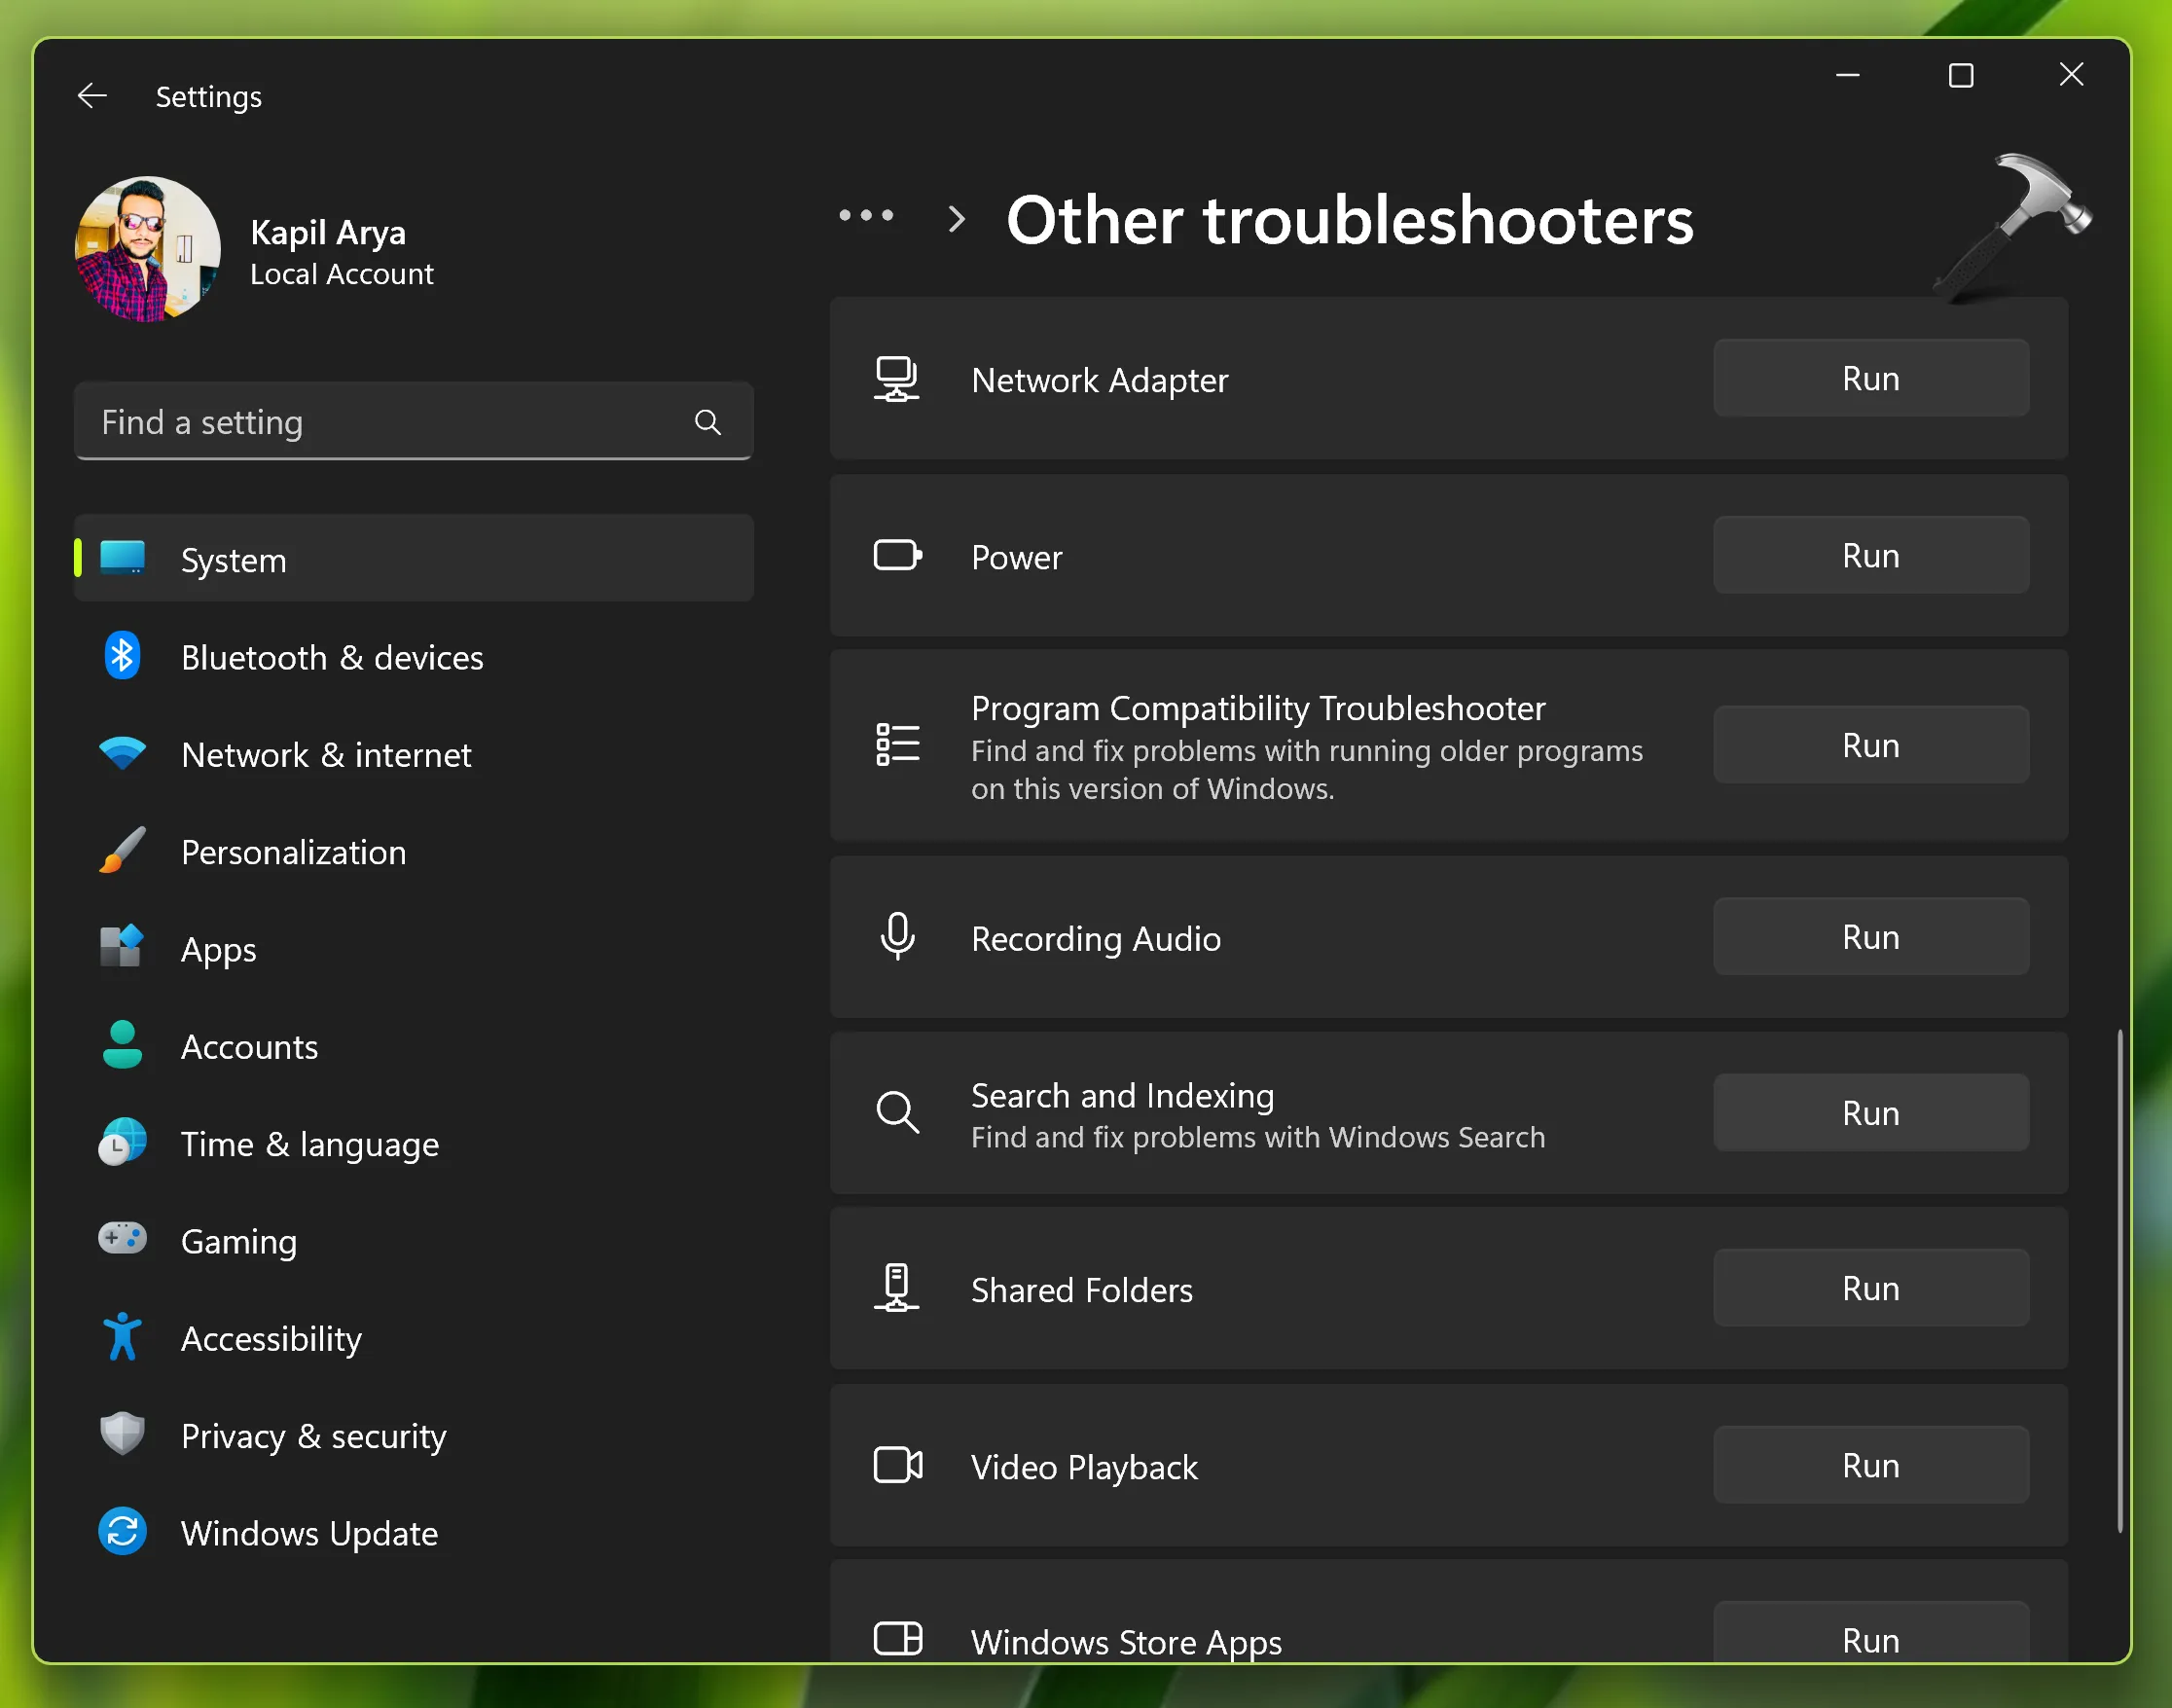Image resolution: width=2172 pixels, height=1708 pixels.
Task: Click the Program Compatibility Troubleshooter icon
Action: point(897,744)
